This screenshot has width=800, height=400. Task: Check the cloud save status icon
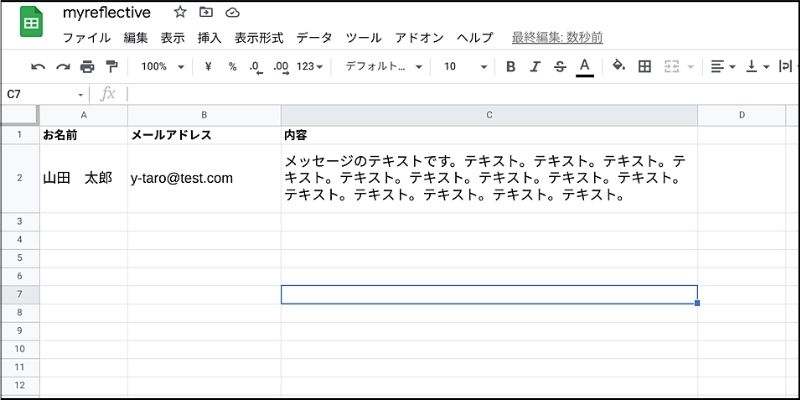pyautogui.click(x=232, y=12)
